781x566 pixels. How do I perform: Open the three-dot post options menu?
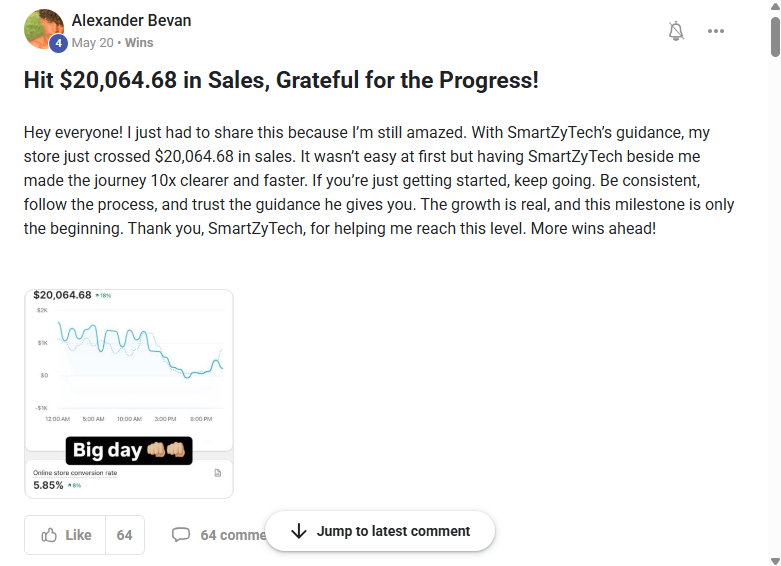(x=716, y=31)
